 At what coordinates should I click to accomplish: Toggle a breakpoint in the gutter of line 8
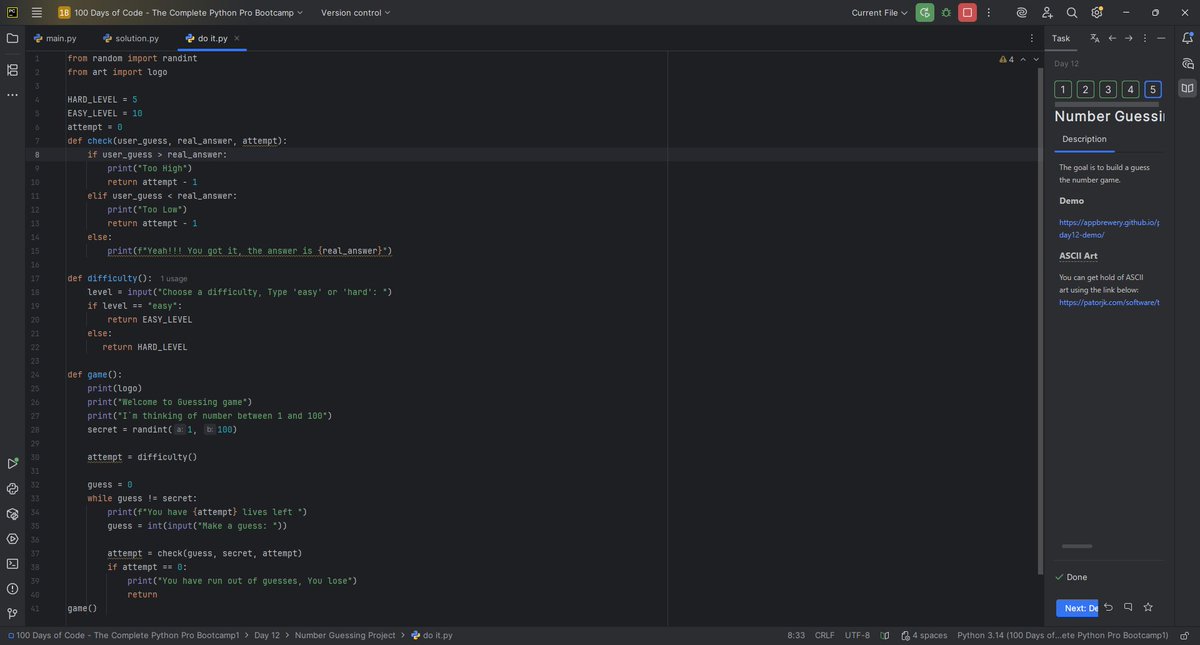(x=52, y=153)
